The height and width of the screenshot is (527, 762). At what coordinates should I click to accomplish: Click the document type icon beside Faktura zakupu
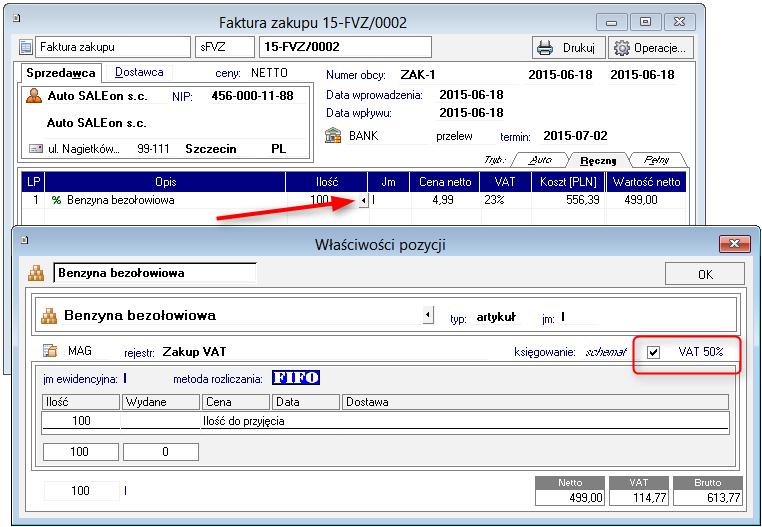(25, 47)
